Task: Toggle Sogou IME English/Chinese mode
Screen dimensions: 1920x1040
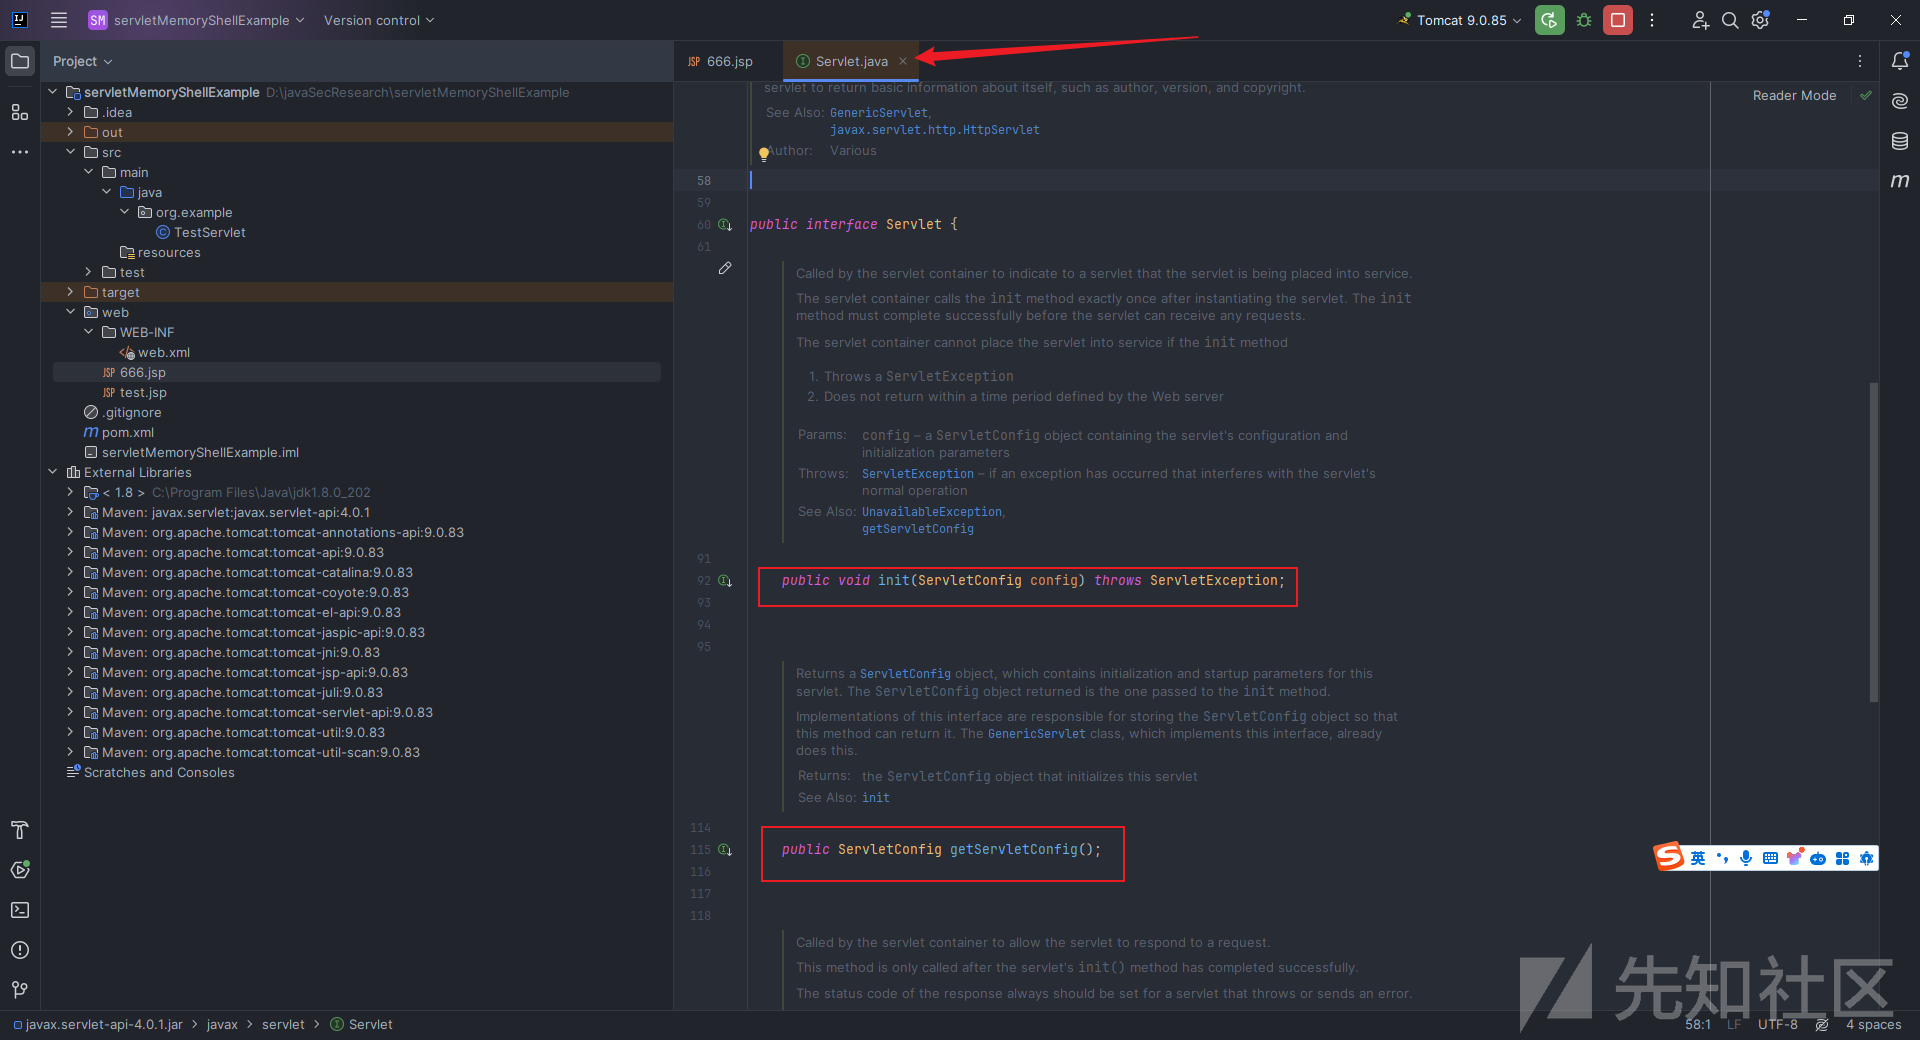Action: (x=1698, y=858)
